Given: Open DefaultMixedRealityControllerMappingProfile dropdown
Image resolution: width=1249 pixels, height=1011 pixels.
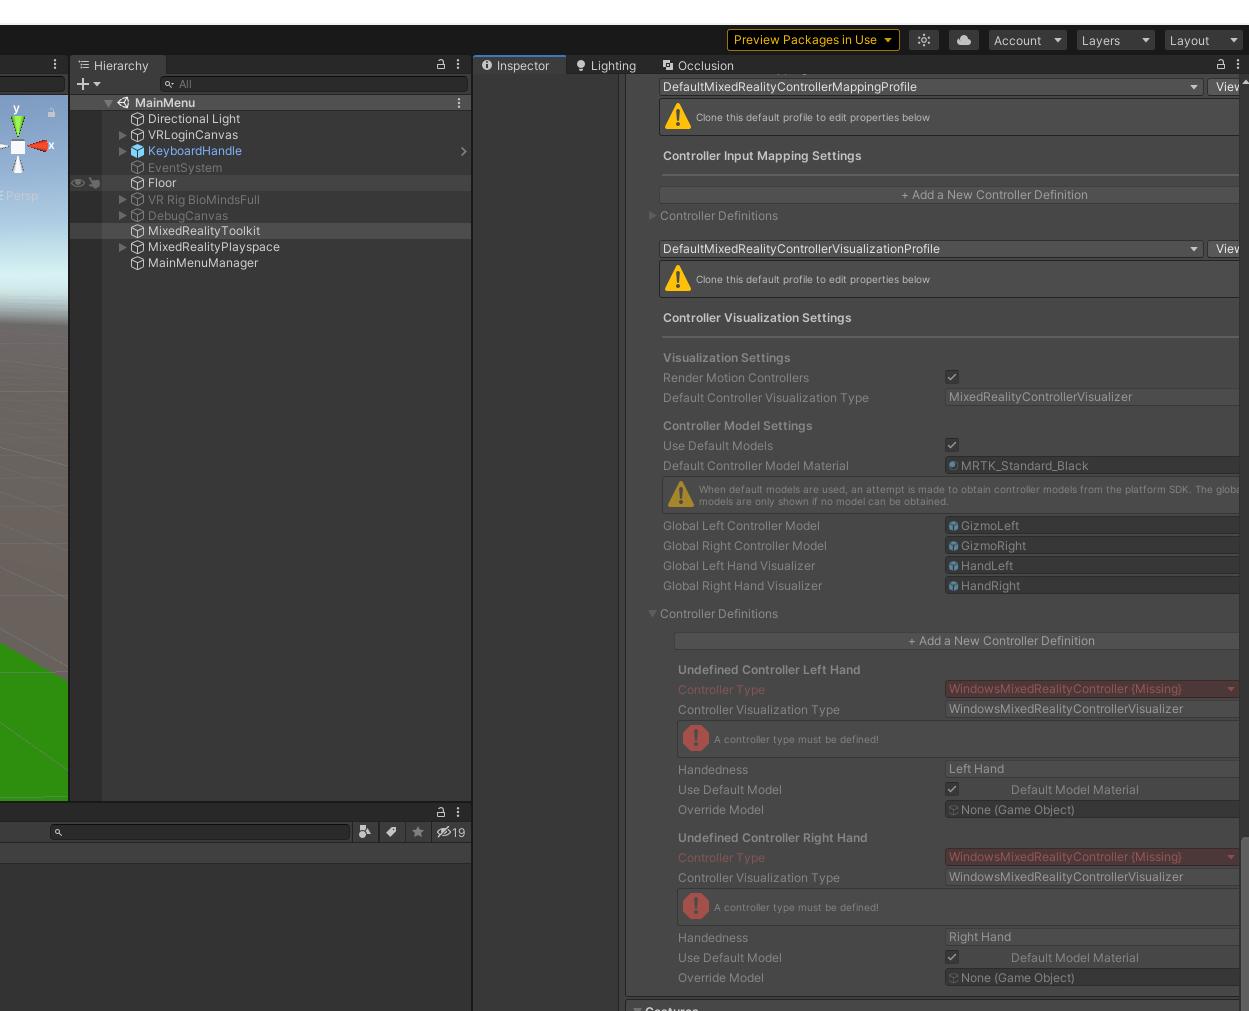Looking at the screenshot, I should pos(931,87).
